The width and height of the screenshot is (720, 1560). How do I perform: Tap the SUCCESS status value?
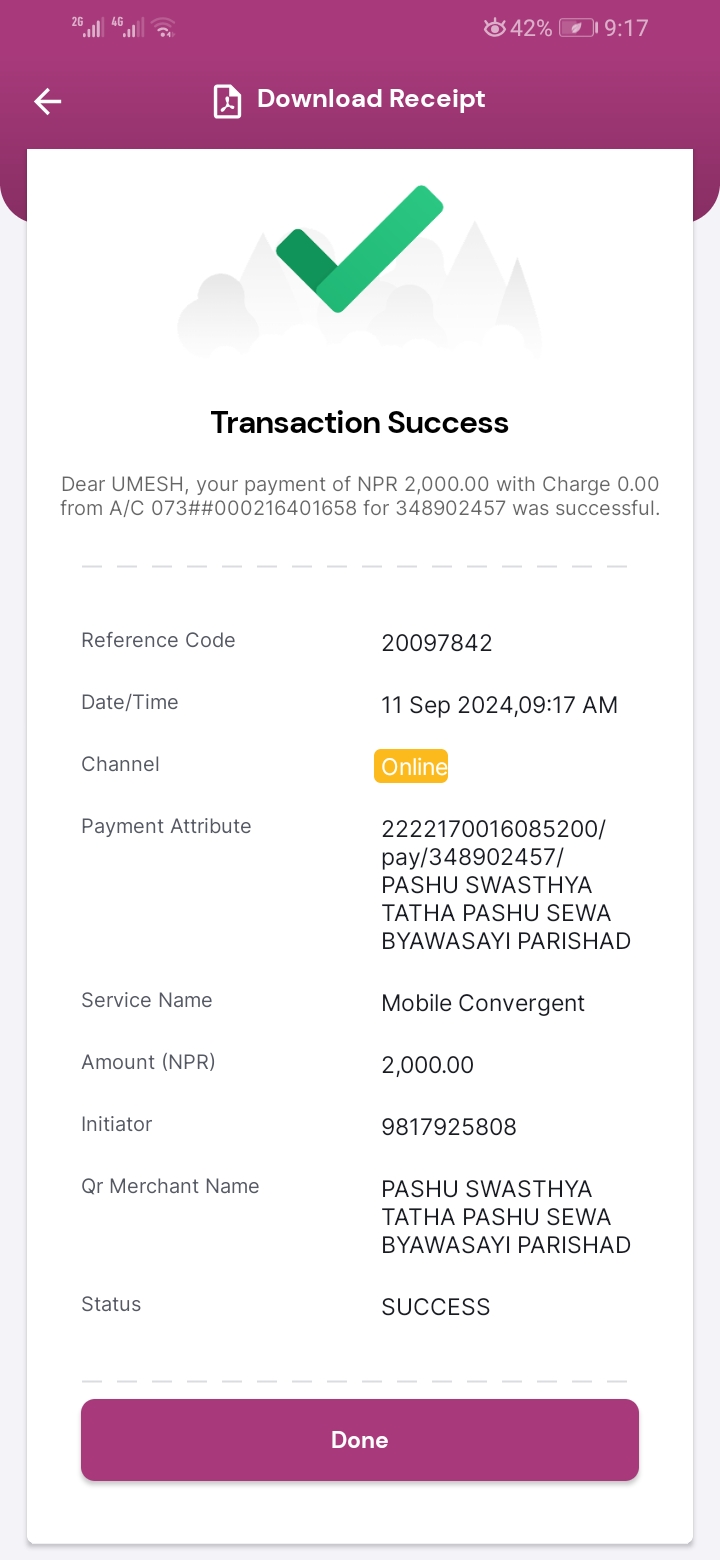point(436,1307)
